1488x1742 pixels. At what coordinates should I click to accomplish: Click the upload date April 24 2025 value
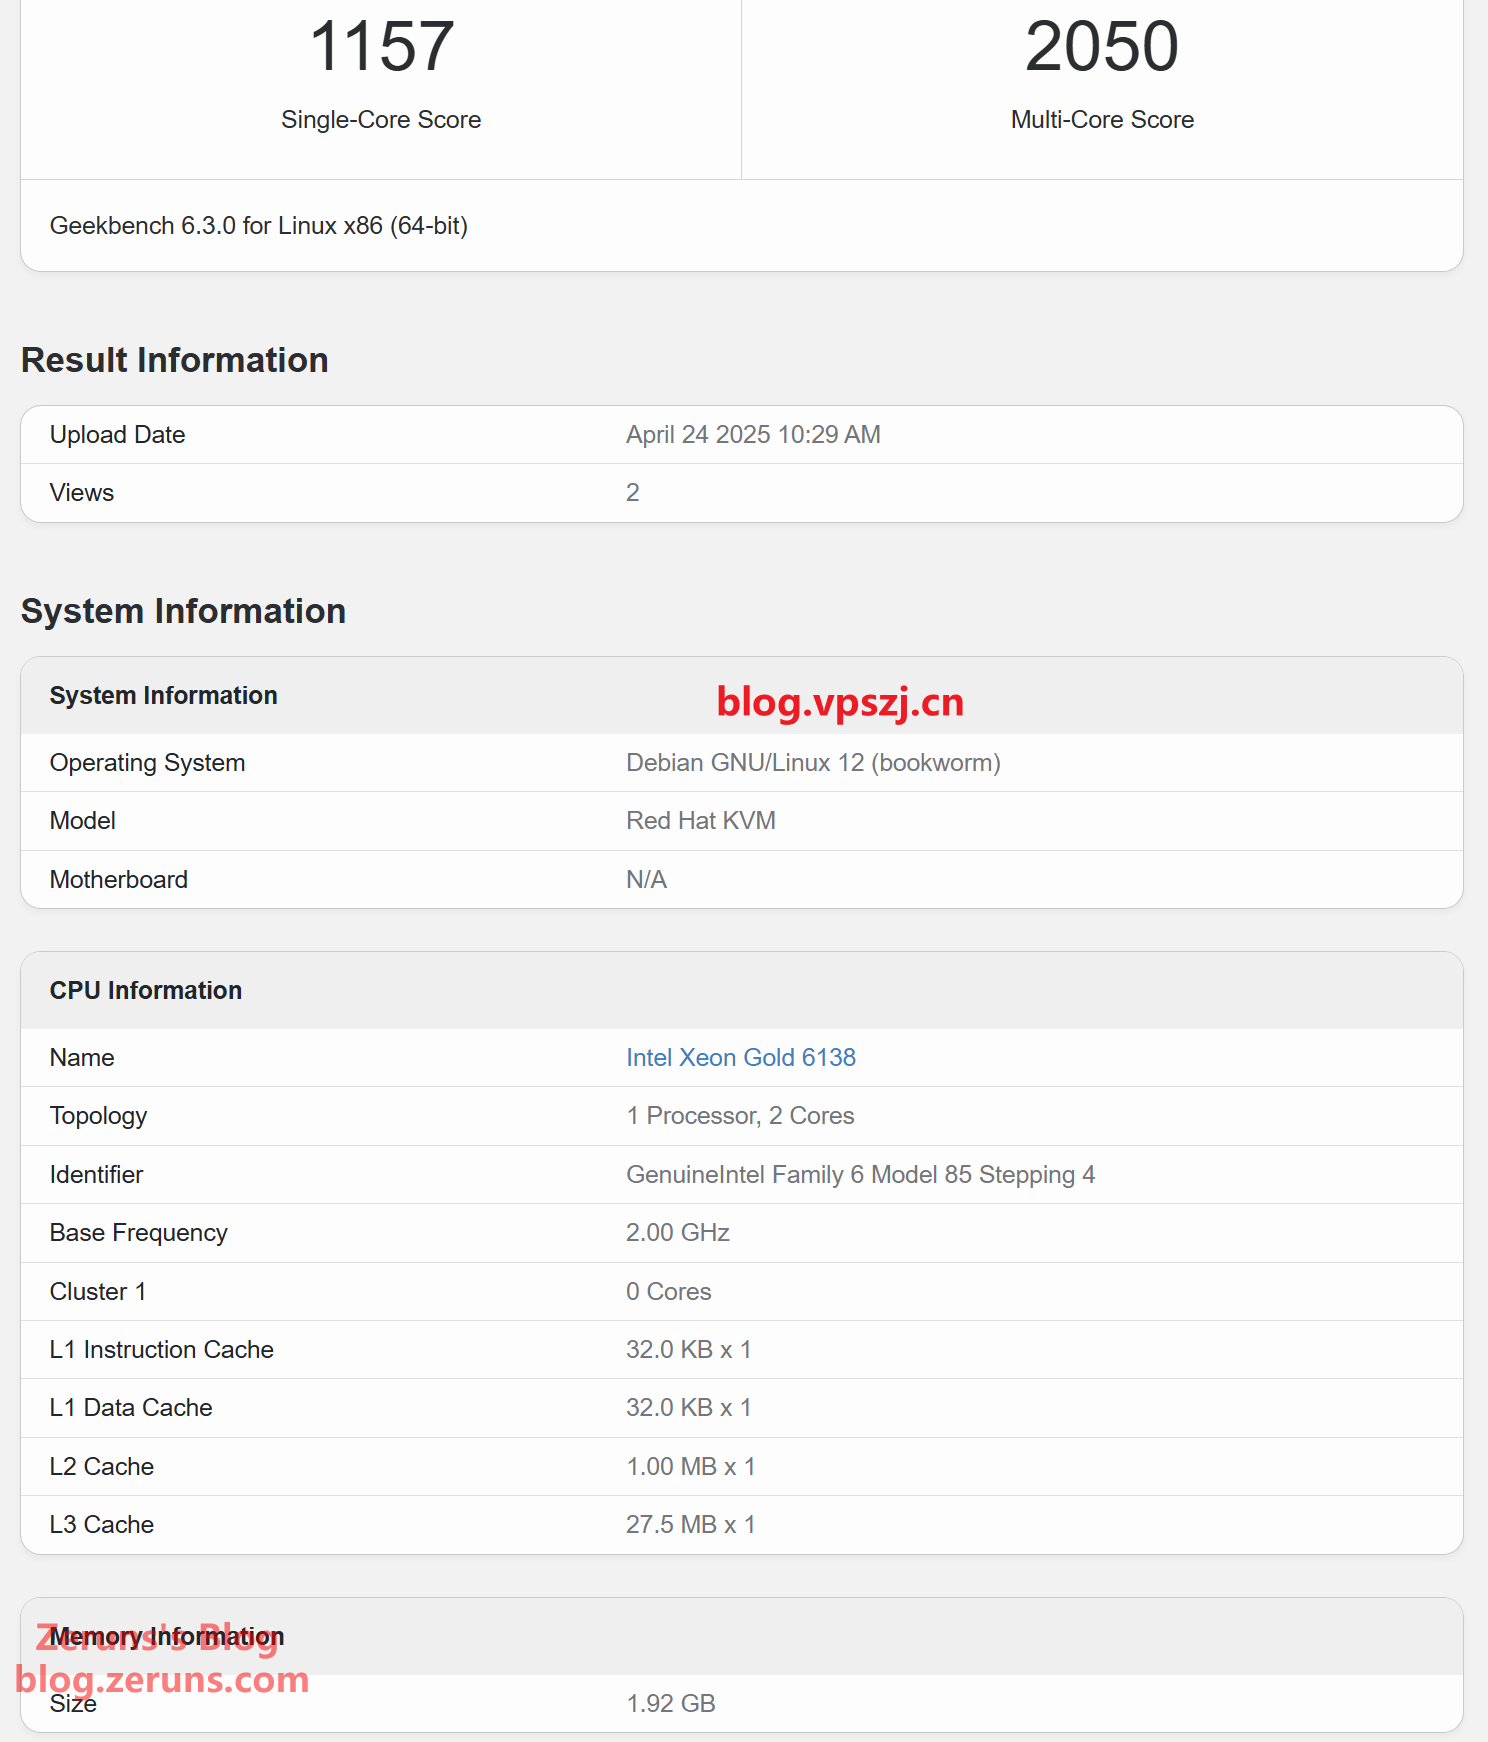pyautogui.click(x=753, y=435)
